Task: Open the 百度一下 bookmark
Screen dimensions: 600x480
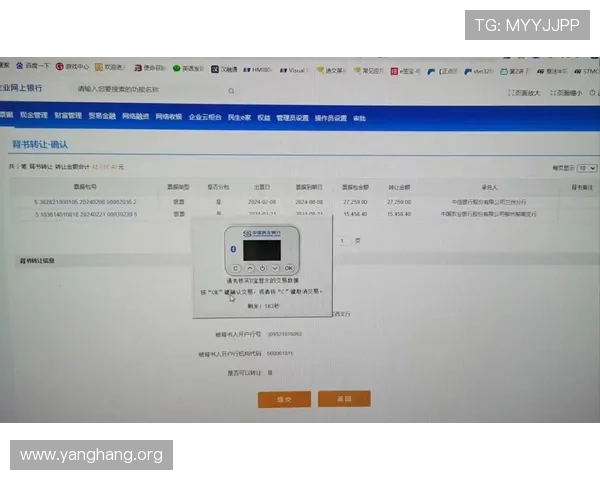Action: click(33, 66)
